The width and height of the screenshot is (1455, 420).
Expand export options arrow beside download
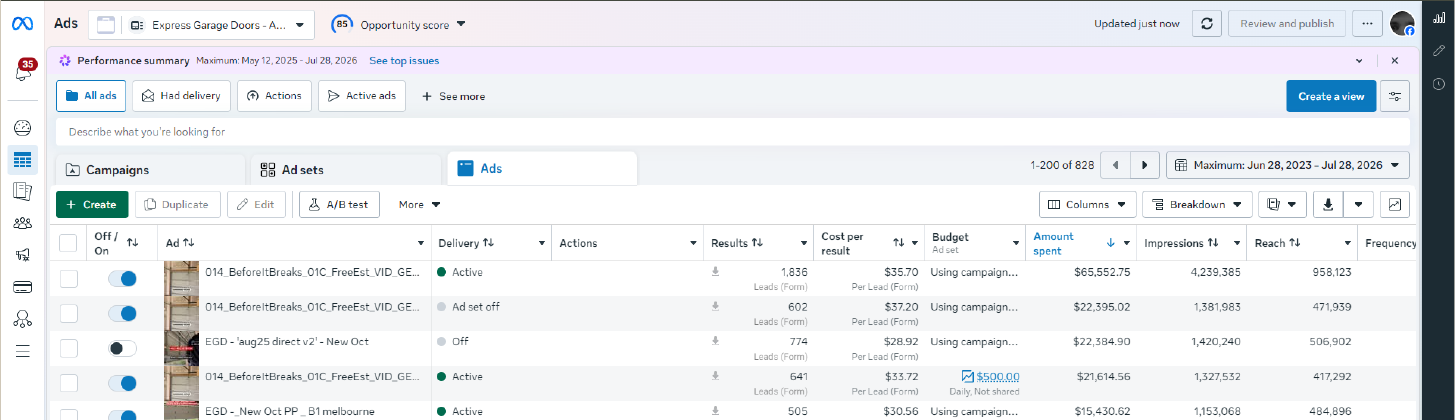pyautogui.click(x=1358, y=205)
